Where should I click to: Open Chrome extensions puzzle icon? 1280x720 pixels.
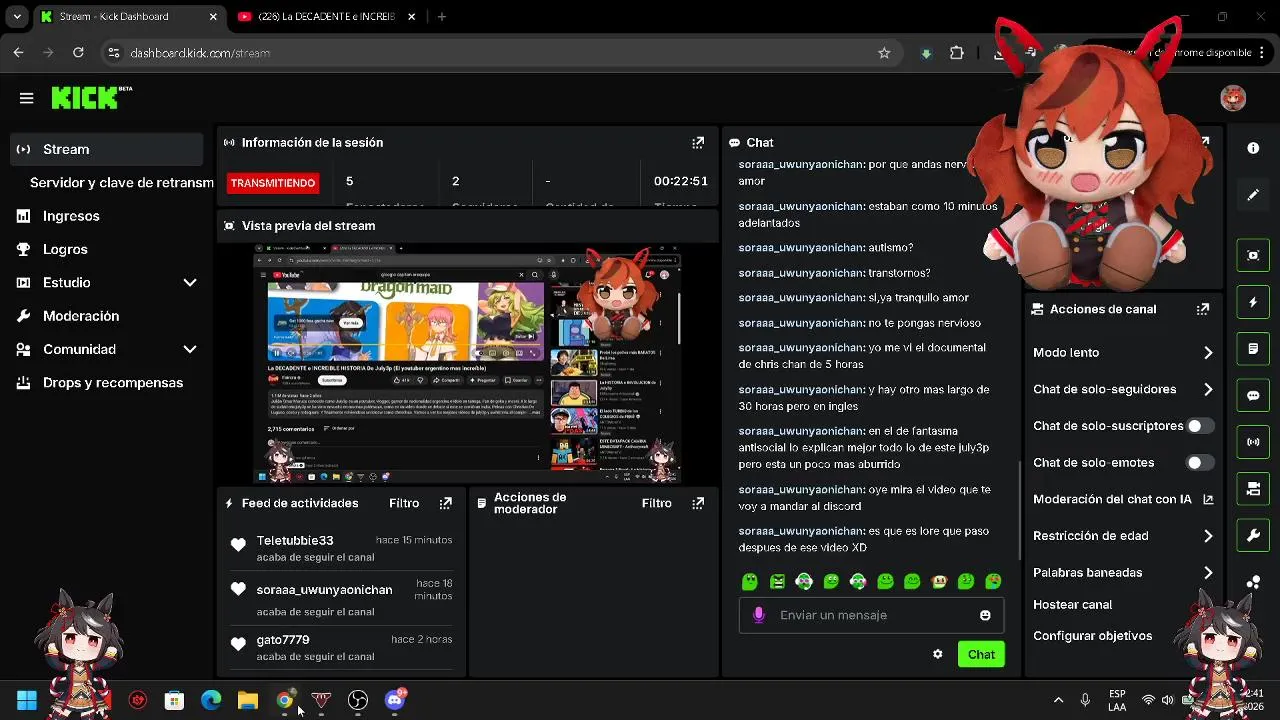coord(957,53)
